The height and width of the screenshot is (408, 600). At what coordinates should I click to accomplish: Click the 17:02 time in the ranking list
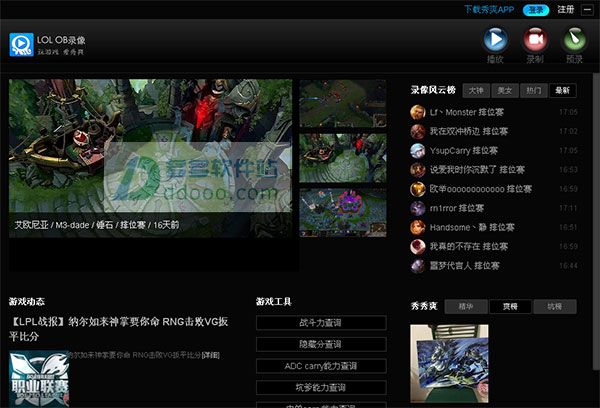[568, 131]
